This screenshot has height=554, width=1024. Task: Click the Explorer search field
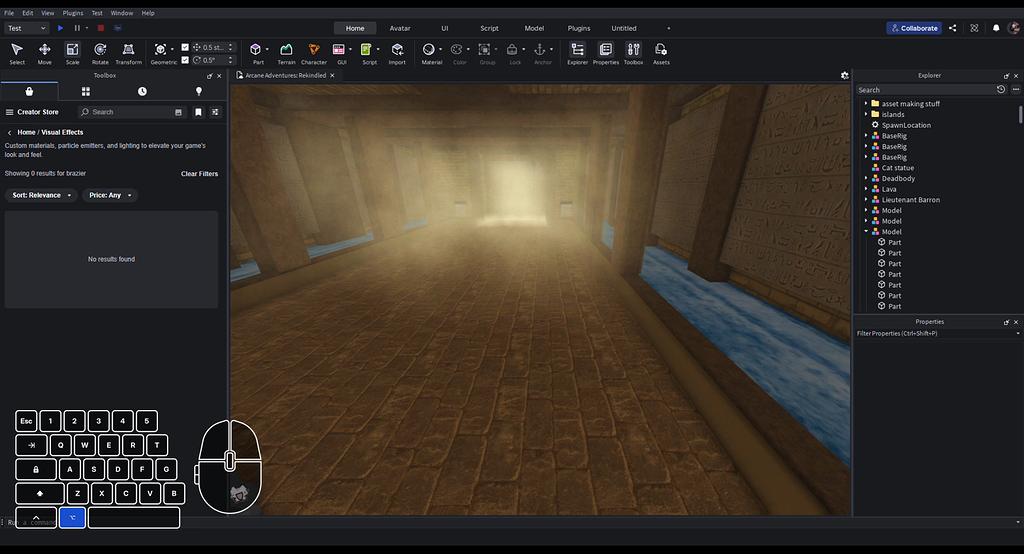925,90
